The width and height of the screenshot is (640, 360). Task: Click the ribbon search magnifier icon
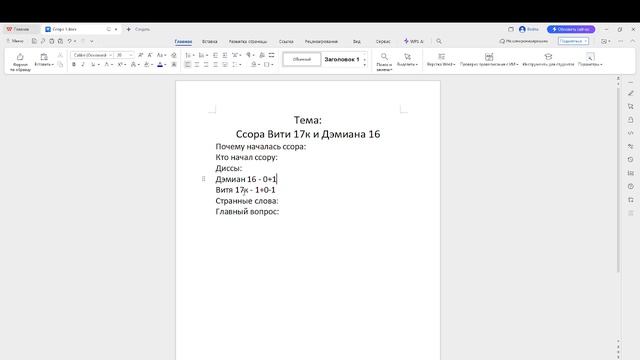tap(439, 41)
